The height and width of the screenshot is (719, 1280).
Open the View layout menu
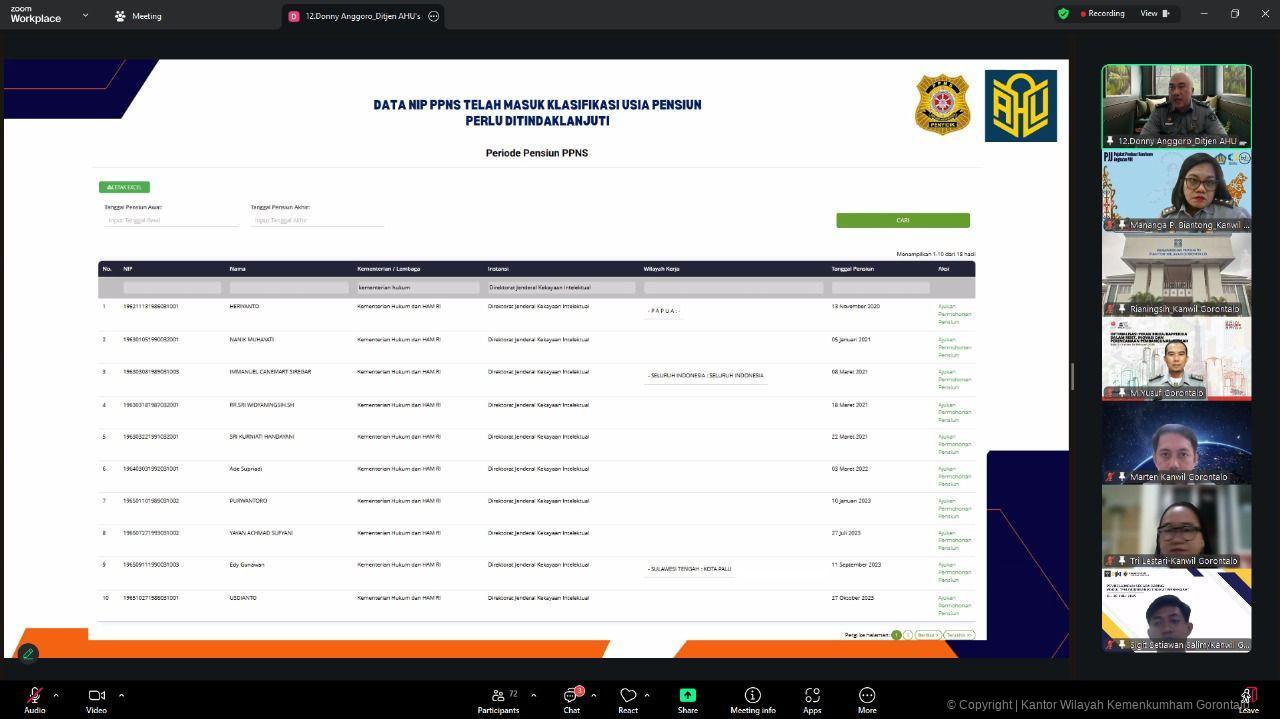click(x=1154, y=14)
